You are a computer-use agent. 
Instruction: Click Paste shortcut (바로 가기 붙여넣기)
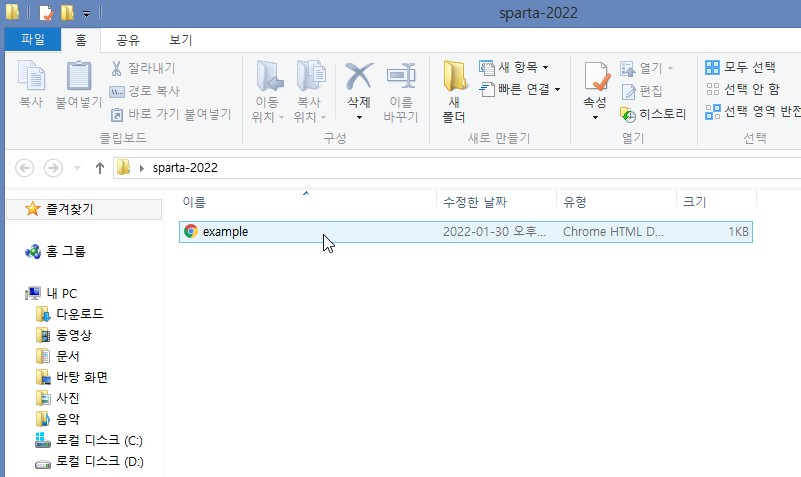[171, 114]
